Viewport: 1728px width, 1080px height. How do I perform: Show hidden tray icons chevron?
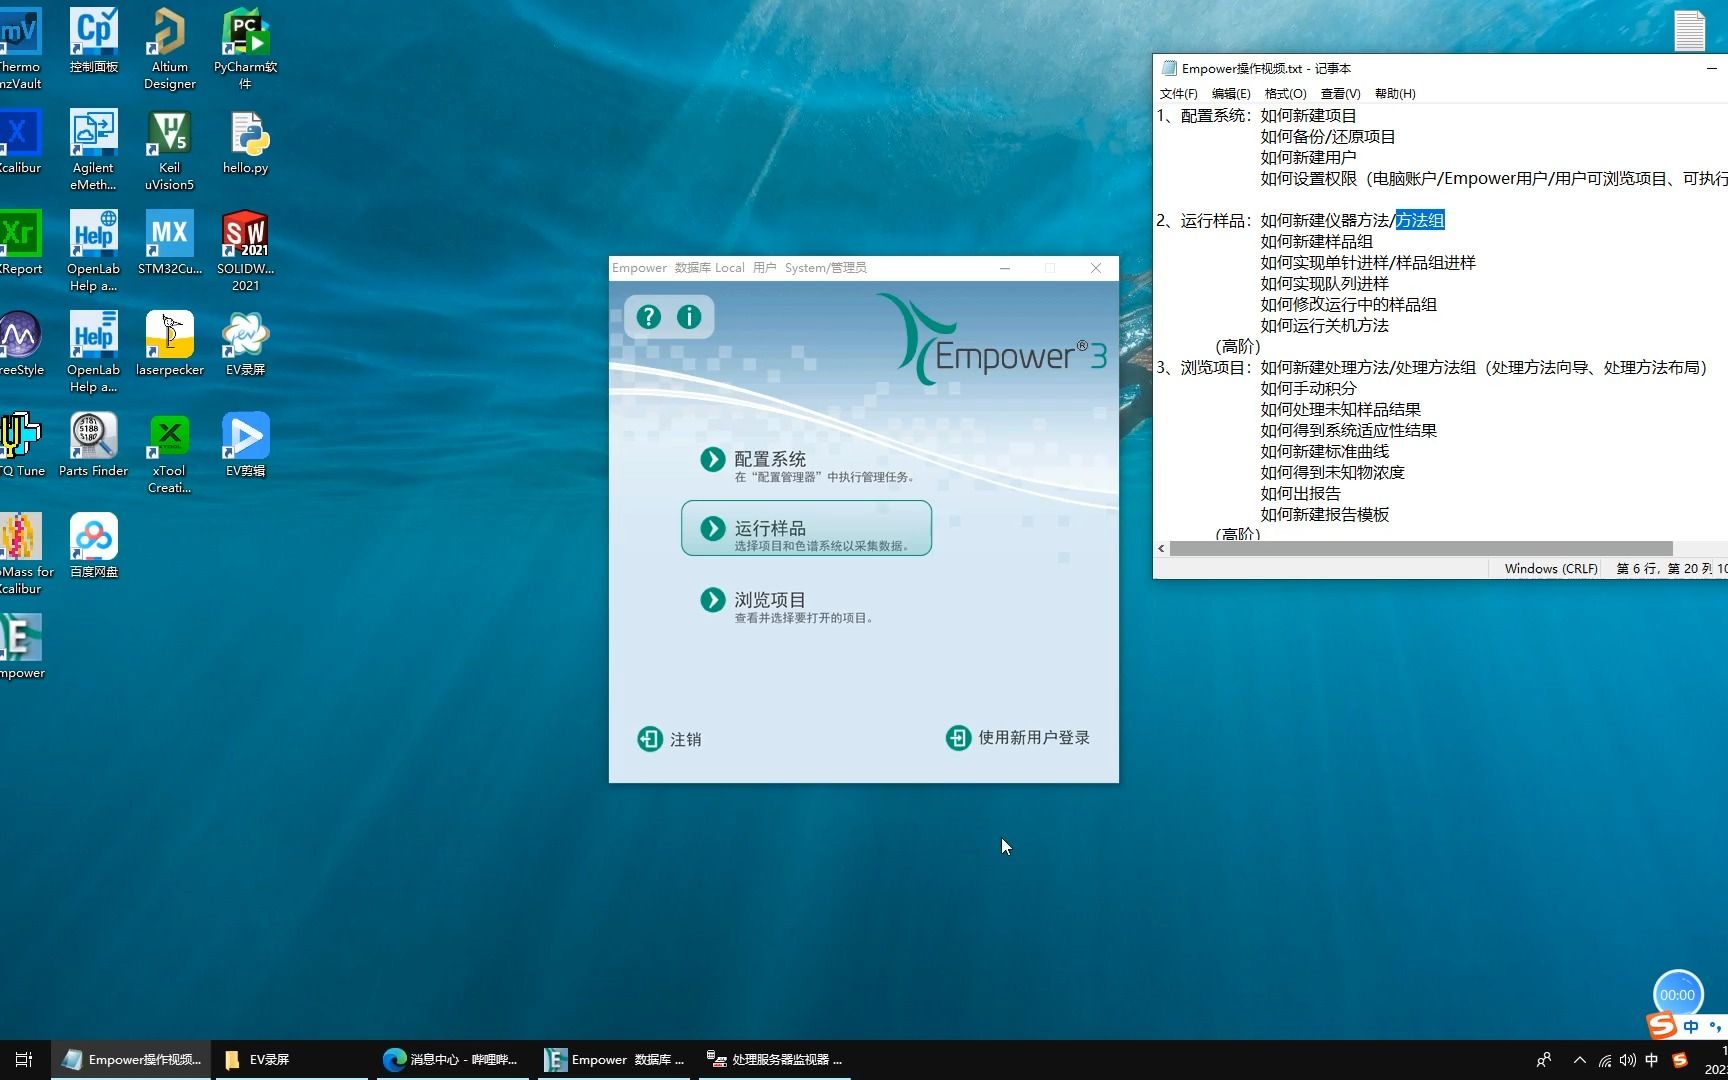click(1579, 1060)
